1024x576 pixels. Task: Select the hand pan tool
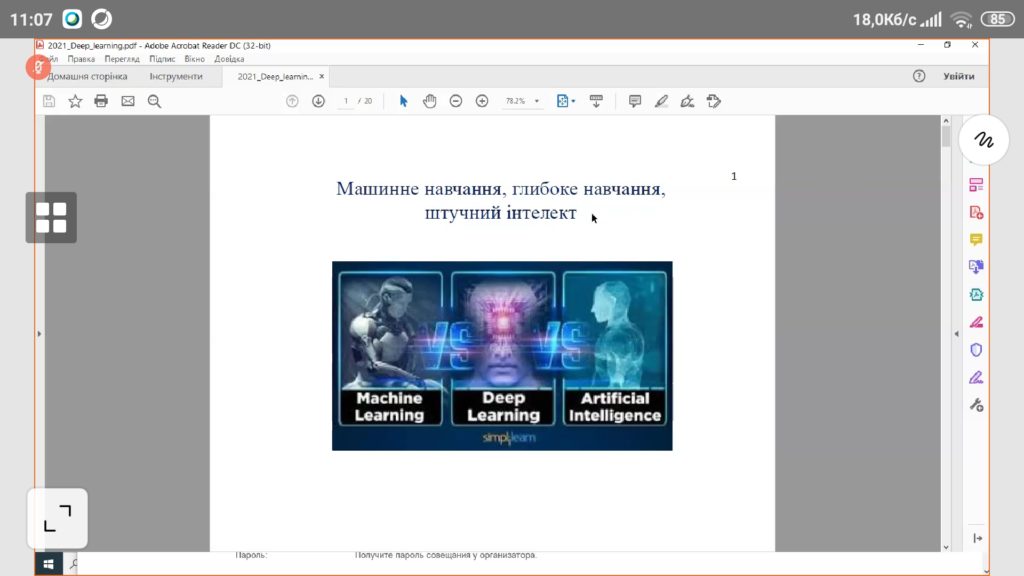coord(430,101)
